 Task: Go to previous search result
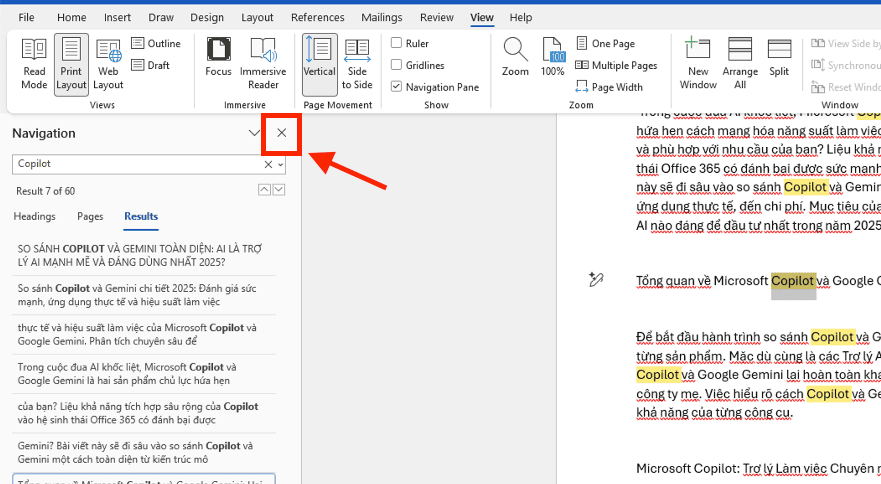pos(264,190)
